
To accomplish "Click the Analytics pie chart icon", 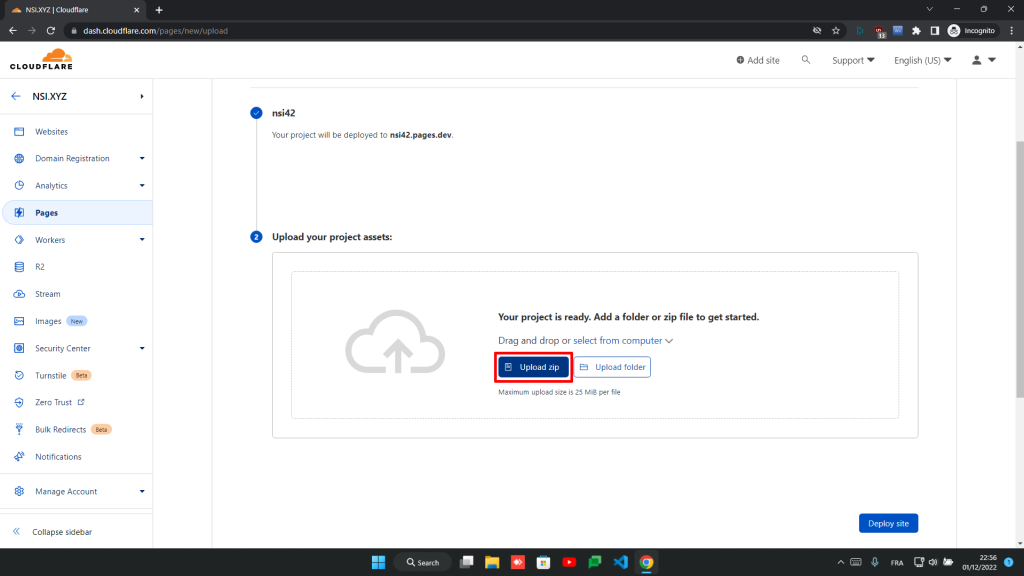I will 19,185.
